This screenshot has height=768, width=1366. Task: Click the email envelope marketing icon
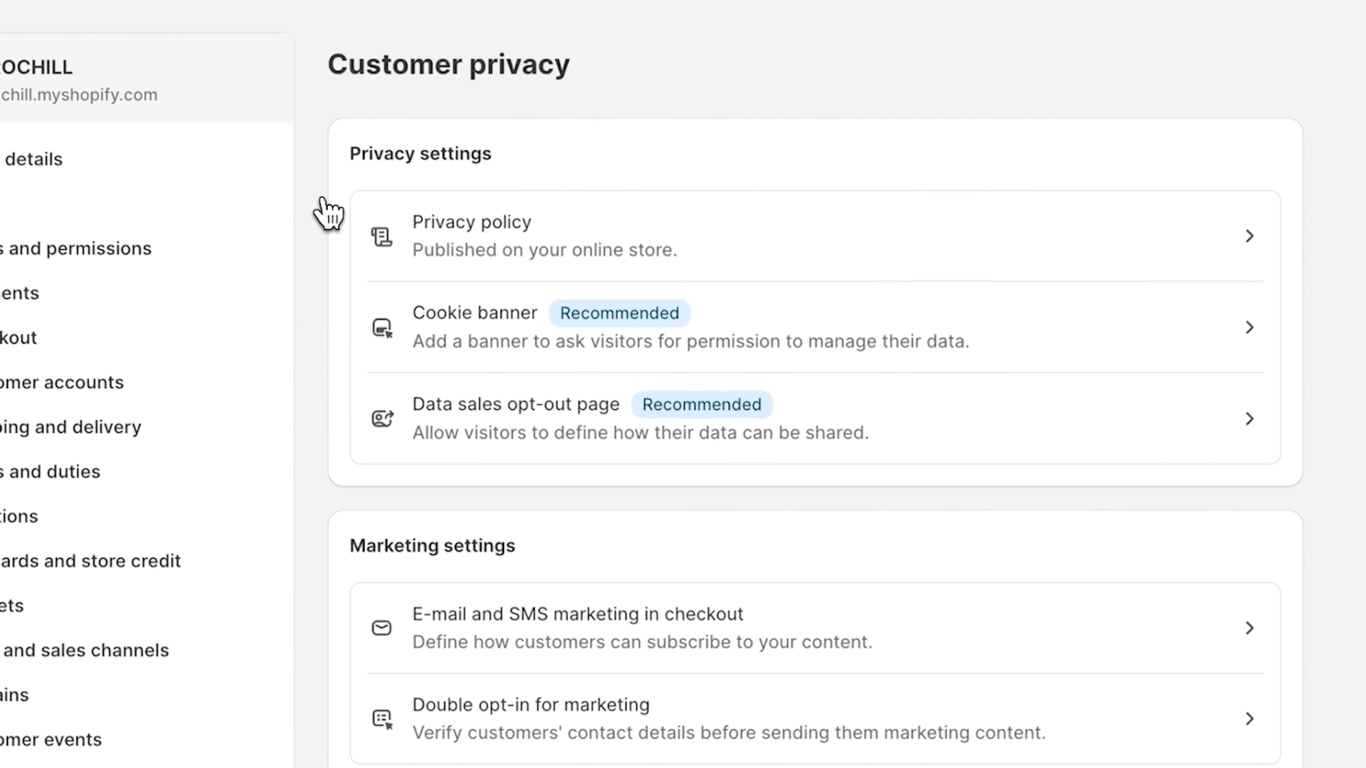(381, 628)
